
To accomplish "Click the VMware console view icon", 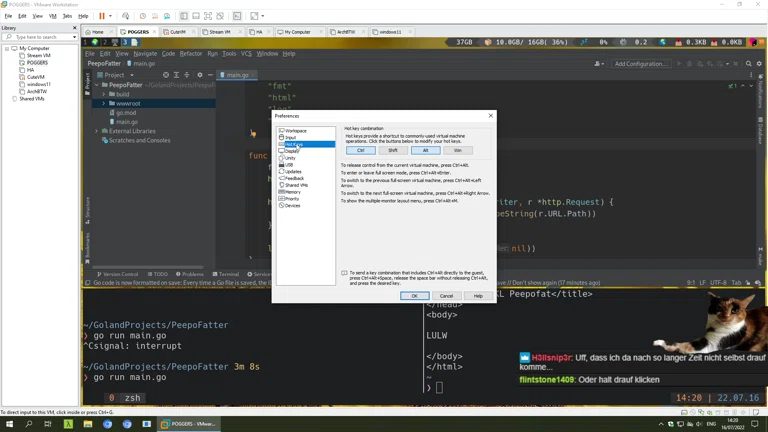I will point(237,16).
